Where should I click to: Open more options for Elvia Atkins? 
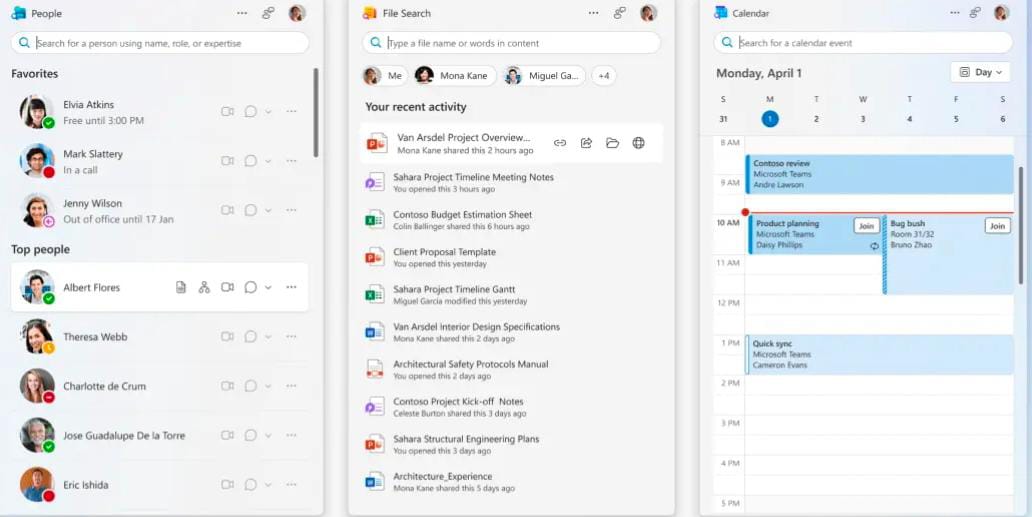pos(292,112)
